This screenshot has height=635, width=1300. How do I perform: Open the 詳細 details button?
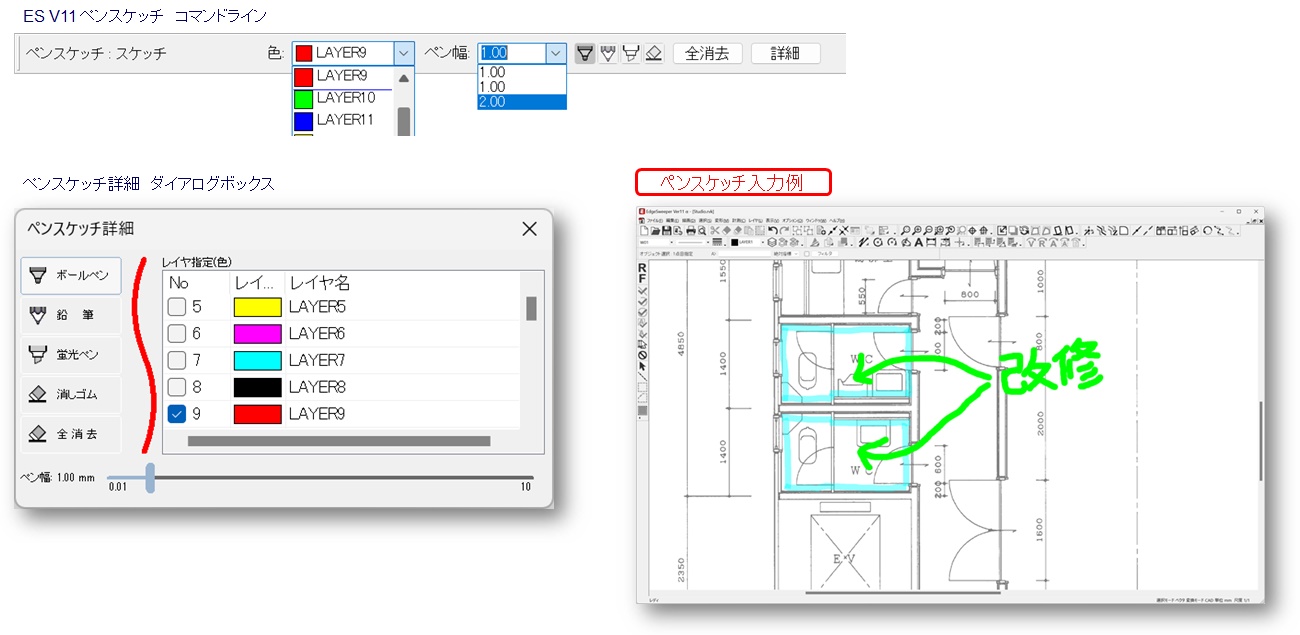785,53
